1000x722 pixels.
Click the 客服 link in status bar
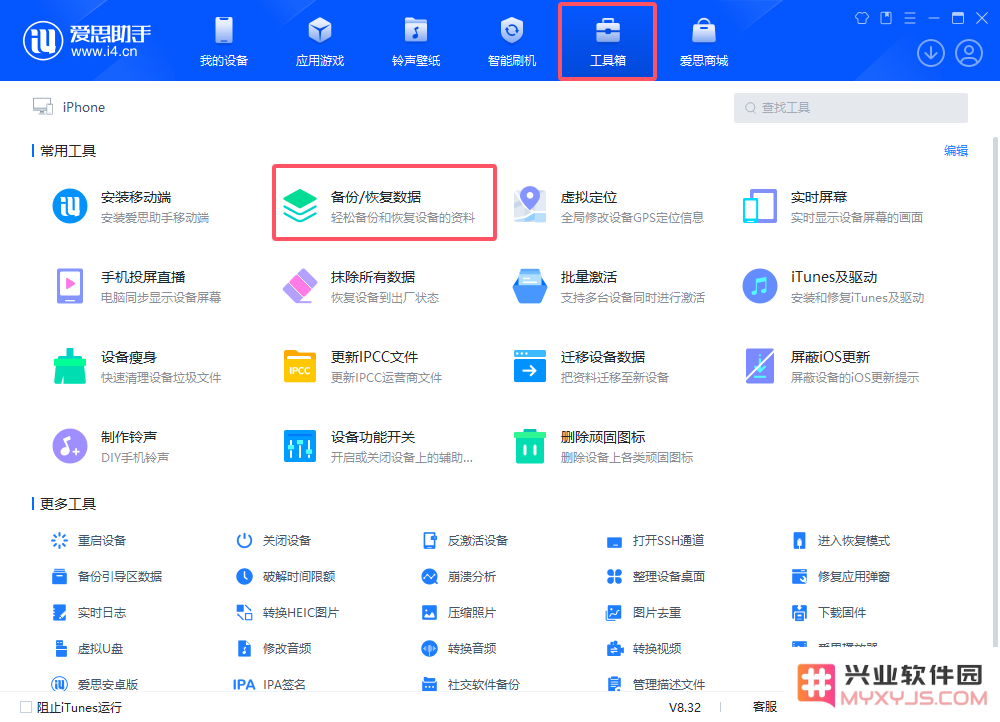[764, 707]
